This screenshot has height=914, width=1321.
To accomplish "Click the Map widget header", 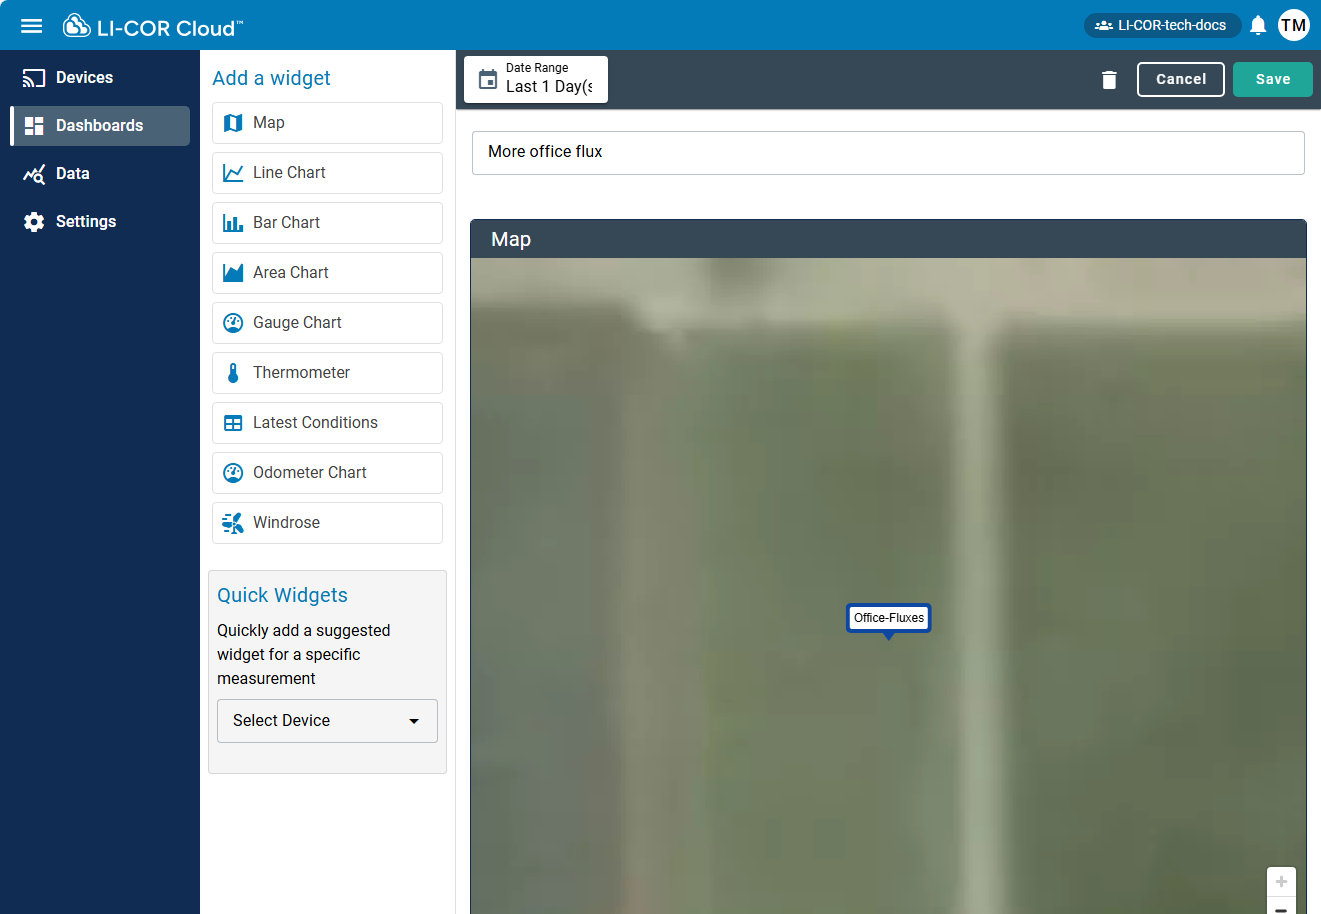I will [x=888, y=239].
